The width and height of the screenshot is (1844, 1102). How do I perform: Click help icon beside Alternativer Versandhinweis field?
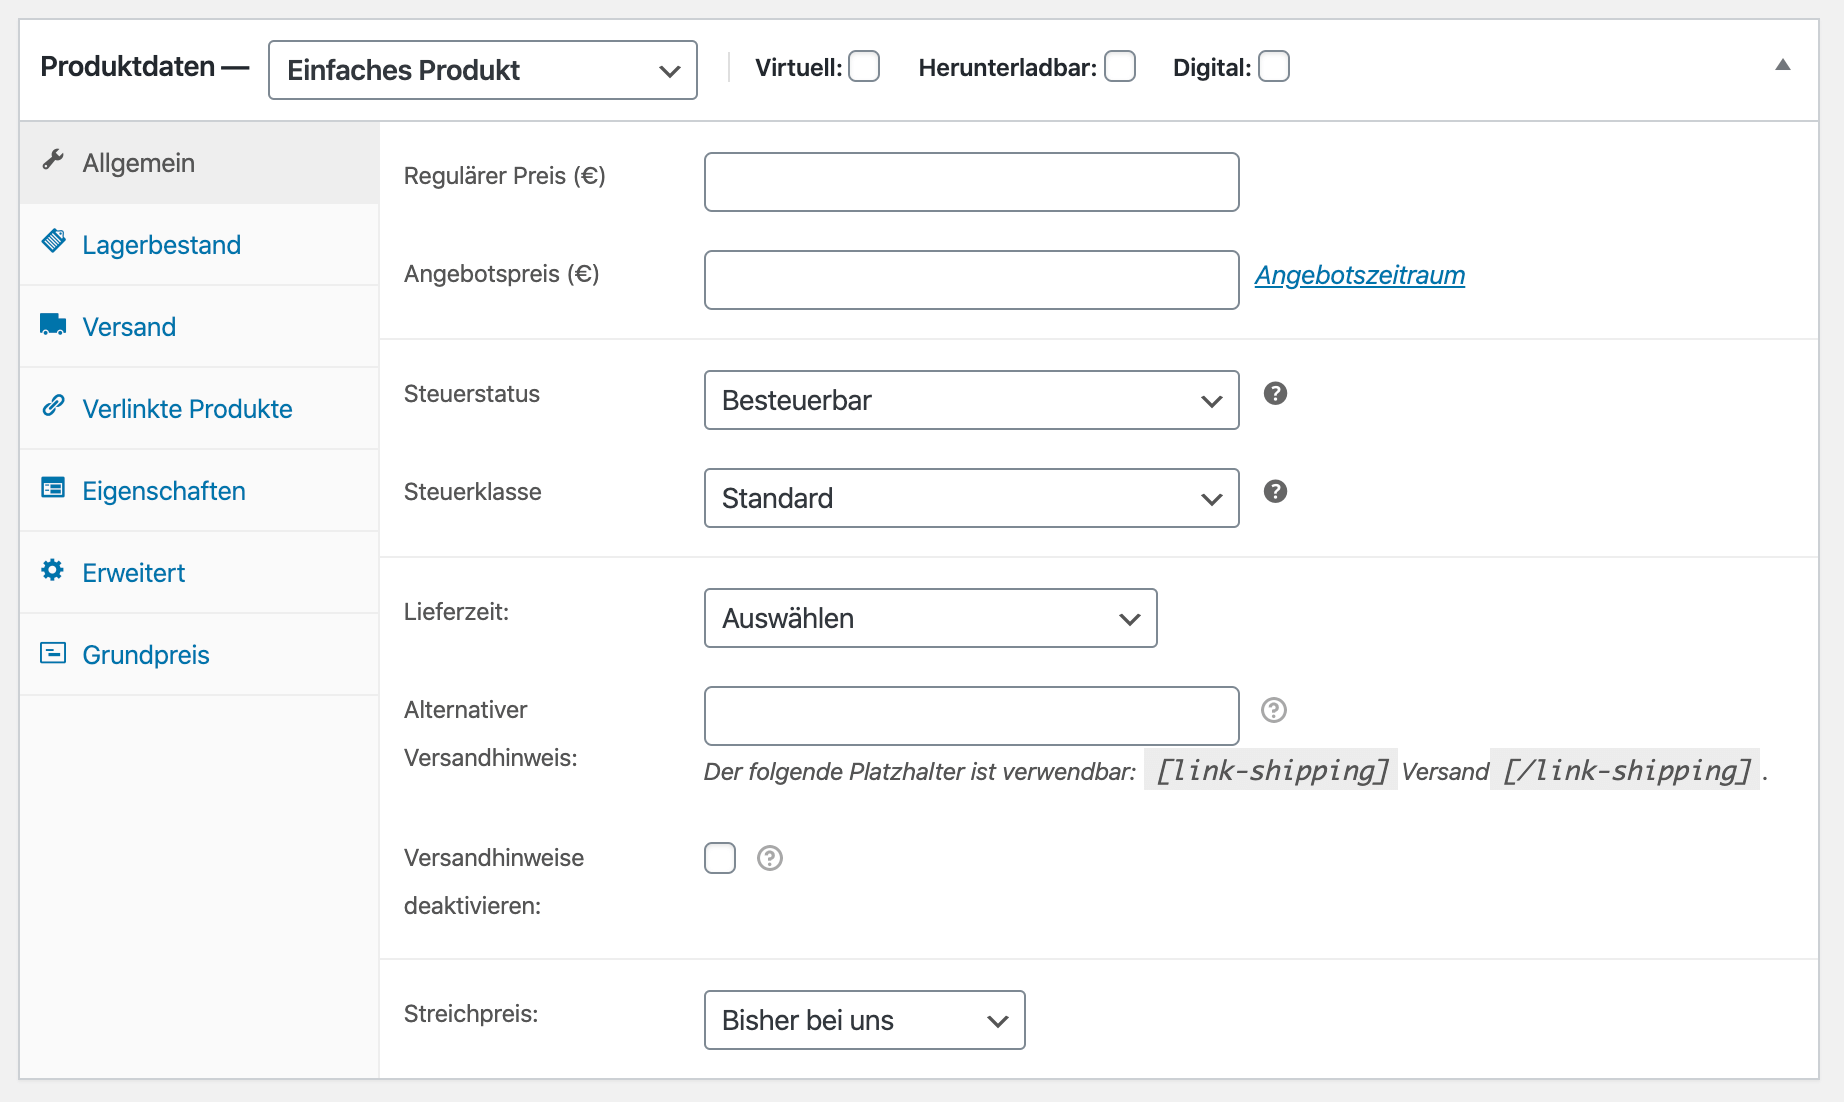tap(1274, 710)
